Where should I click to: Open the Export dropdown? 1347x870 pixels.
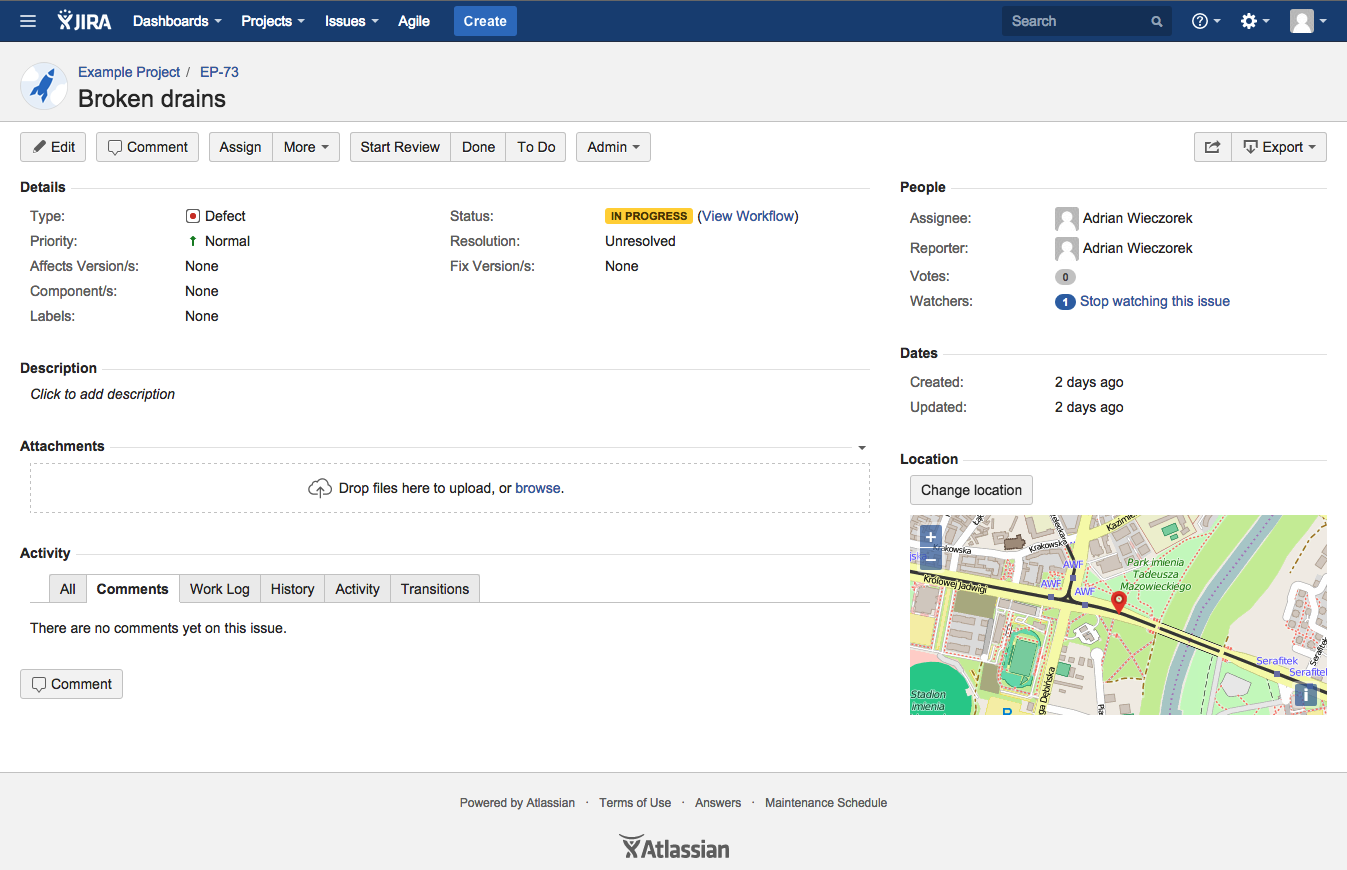coord(1279,147)
